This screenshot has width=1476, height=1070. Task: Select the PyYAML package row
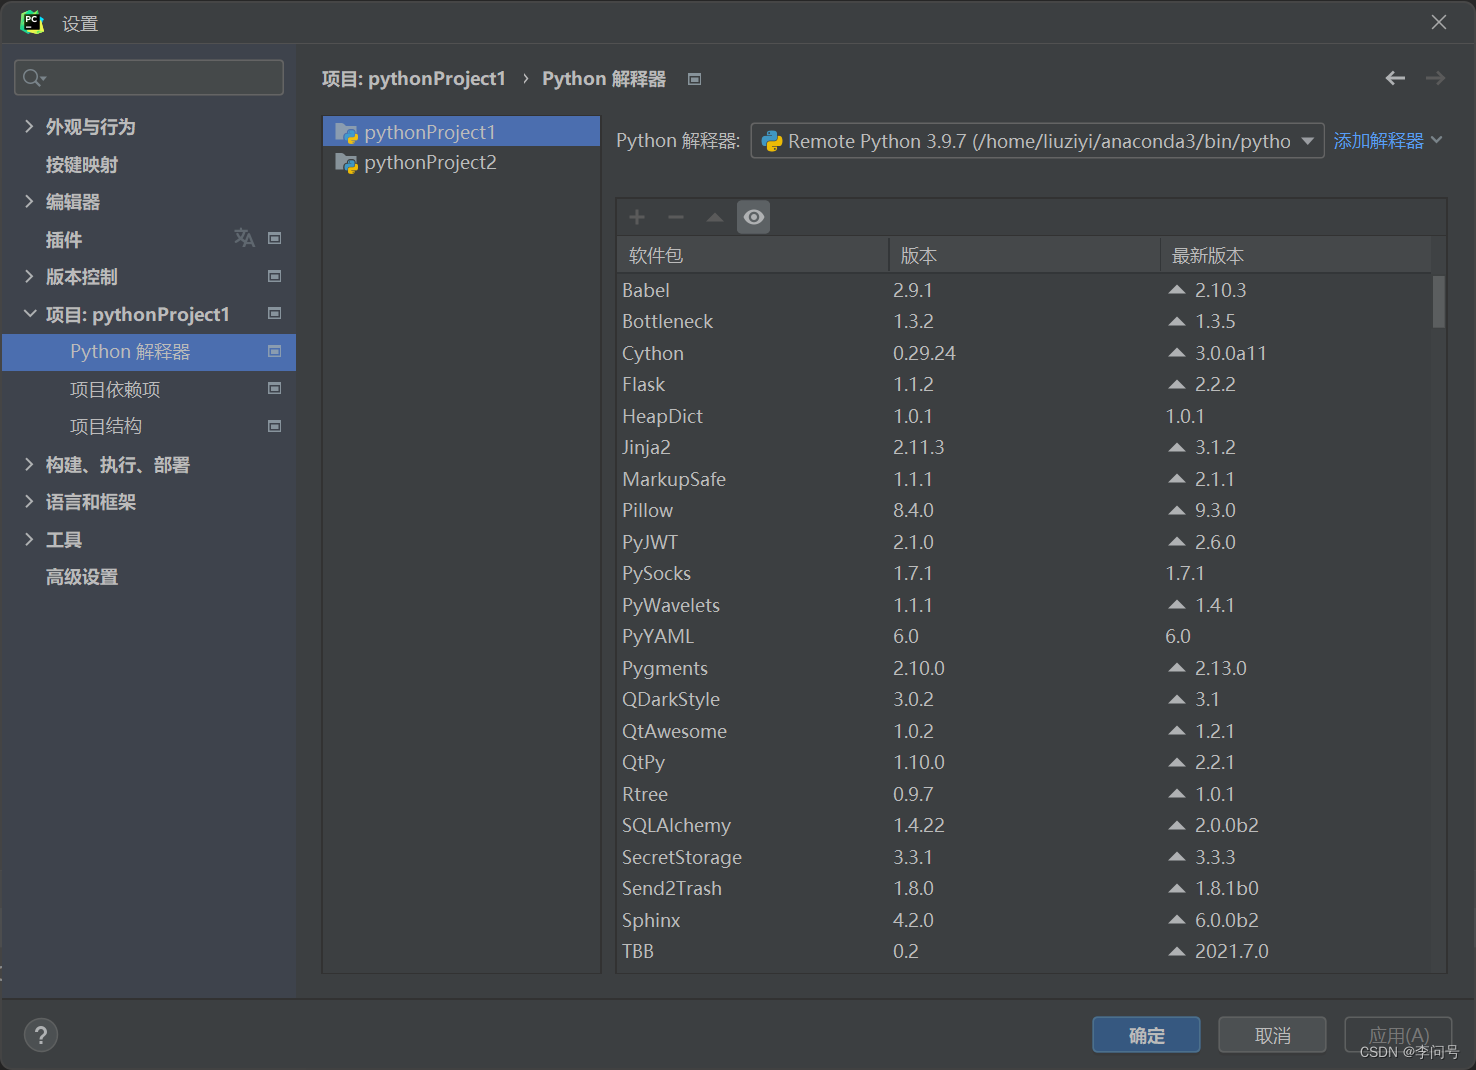(1024, 636)
